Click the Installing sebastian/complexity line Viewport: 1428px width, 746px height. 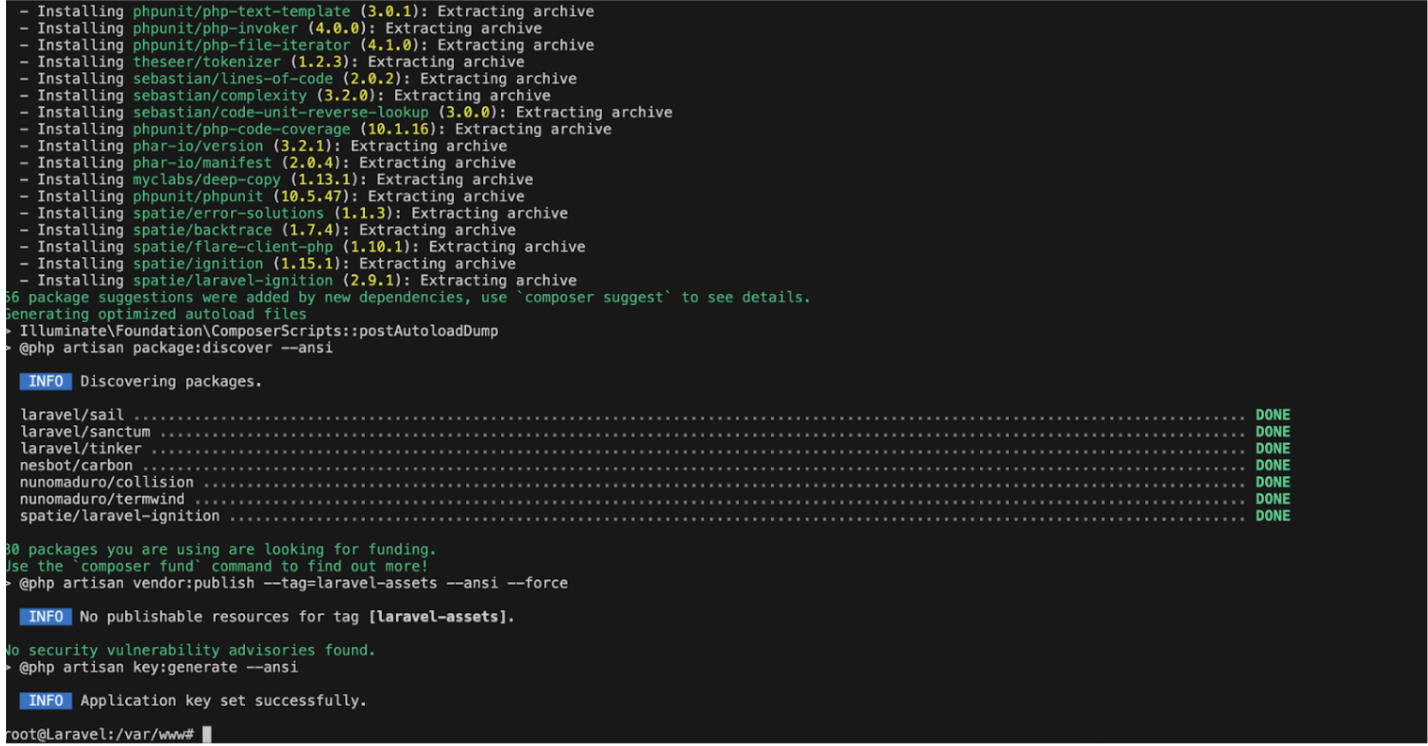click(x=284, y=95)
